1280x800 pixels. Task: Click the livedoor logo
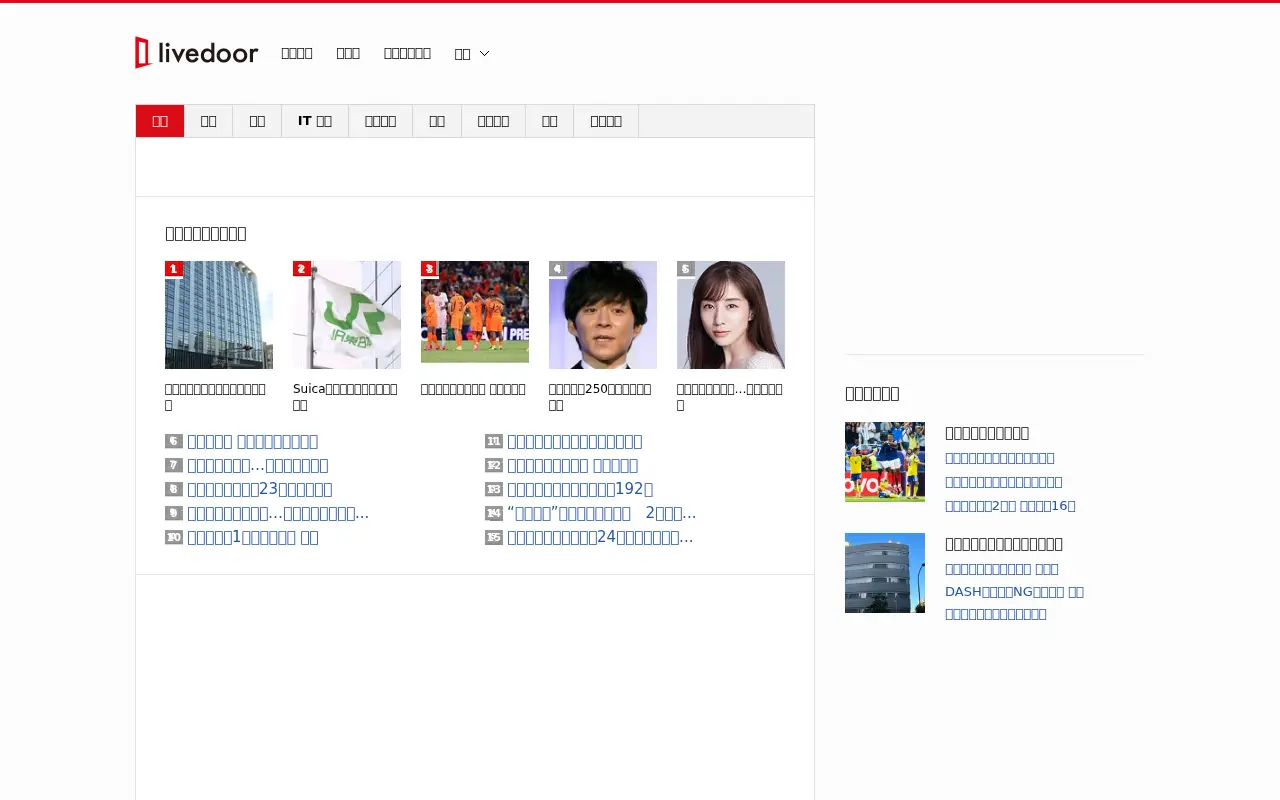click(x=197, y=53)
